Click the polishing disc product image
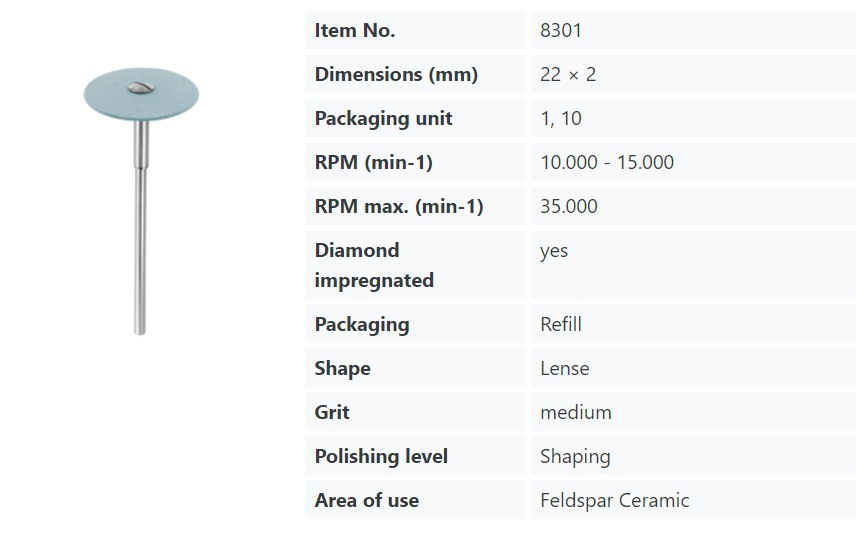The image size is (866, 533). coord(140,200)
